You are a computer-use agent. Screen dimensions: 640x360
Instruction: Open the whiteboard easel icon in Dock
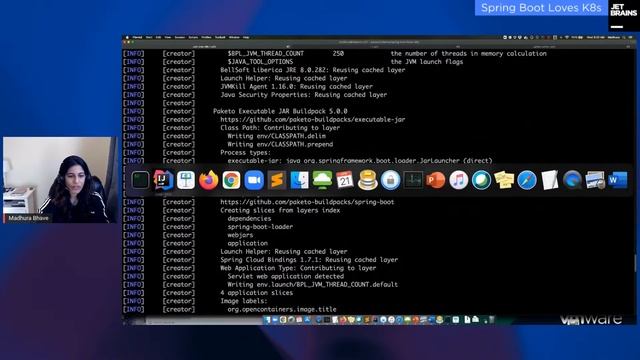186,180
